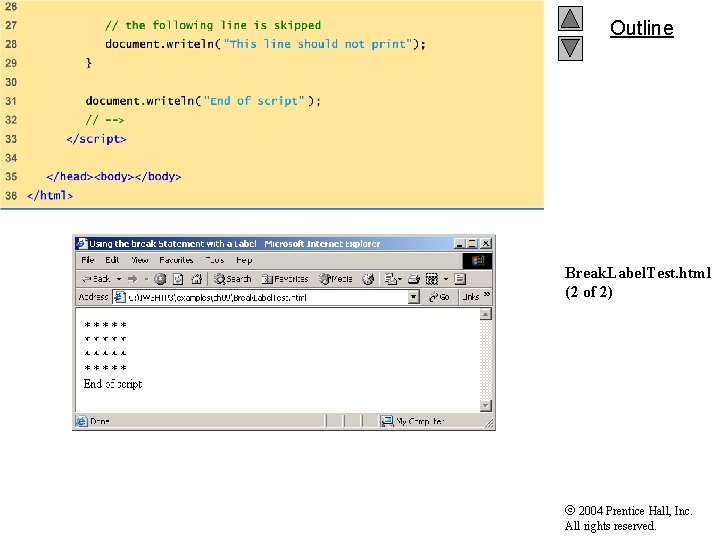Click the slide's down arrow navigation button

click(570, 48)
